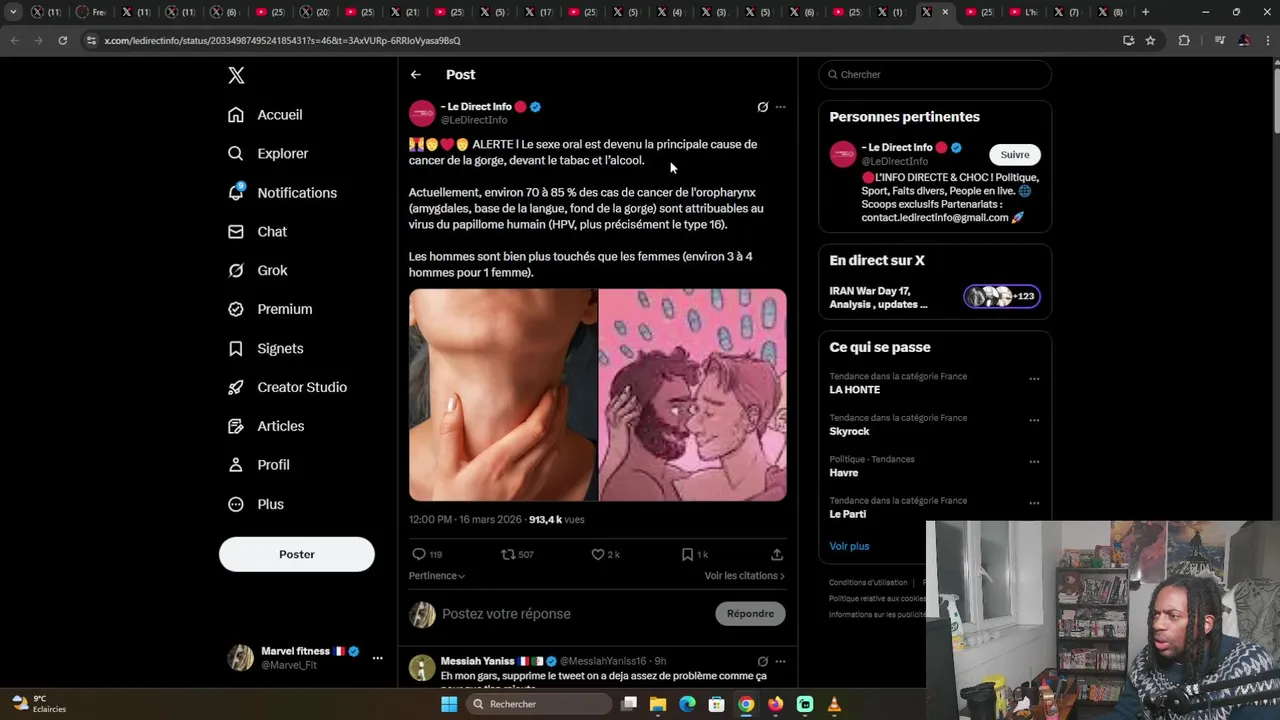The image size is (1280, 720).
Task: Click Voir plus under trends
Action: [849, 547]
